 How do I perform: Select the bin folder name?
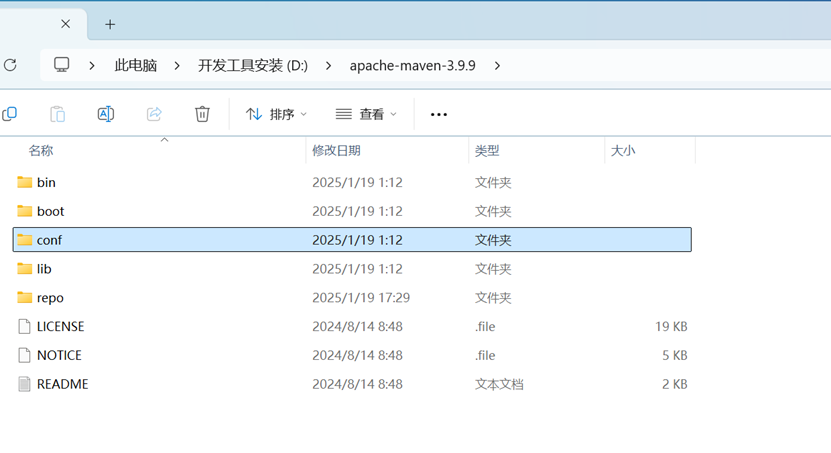click(x=46, y=182)
